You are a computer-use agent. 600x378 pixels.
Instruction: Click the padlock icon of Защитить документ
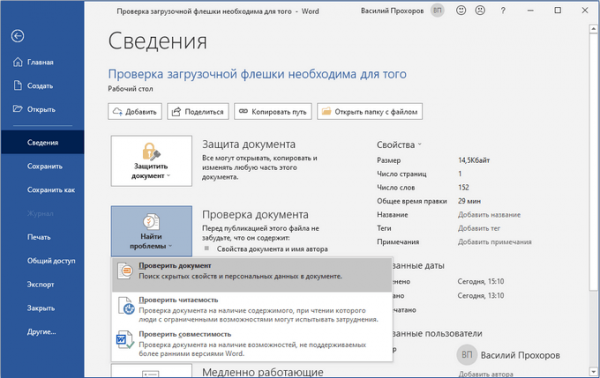click(x=151, y=152)
